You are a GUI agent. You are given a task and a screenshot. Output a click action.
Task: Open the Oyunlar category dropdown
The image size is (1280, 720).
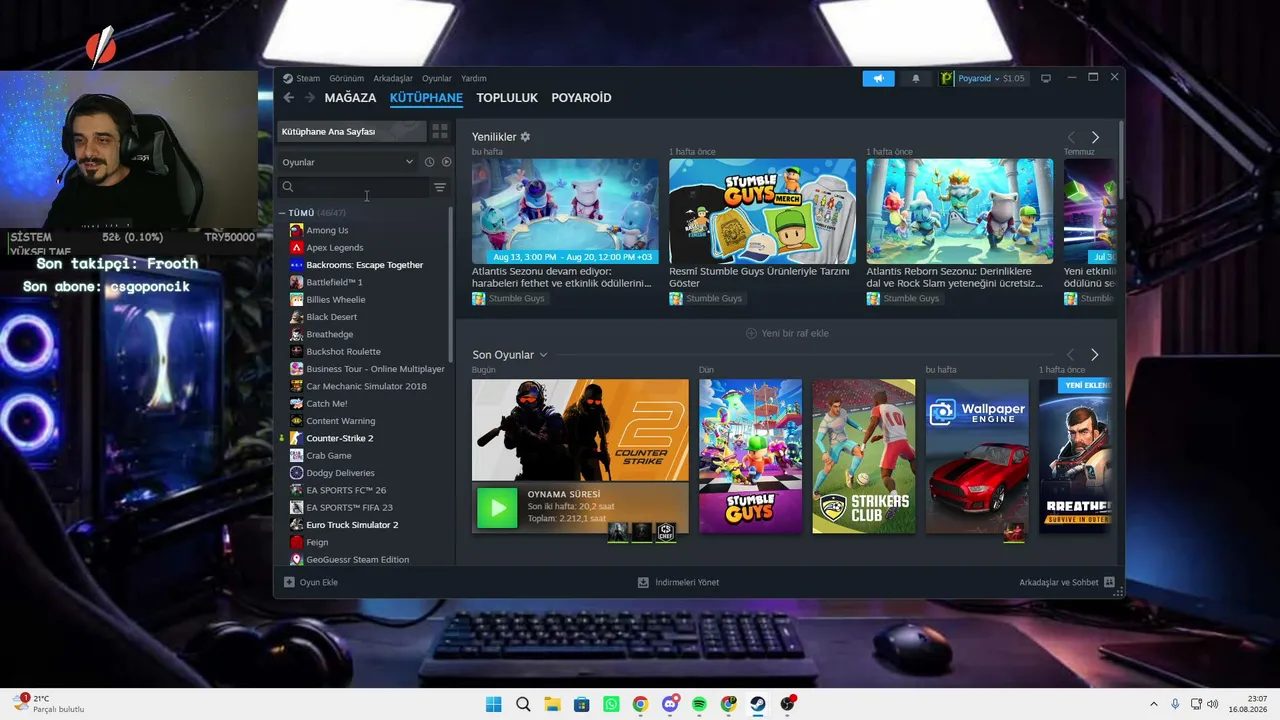coord(347,162)
